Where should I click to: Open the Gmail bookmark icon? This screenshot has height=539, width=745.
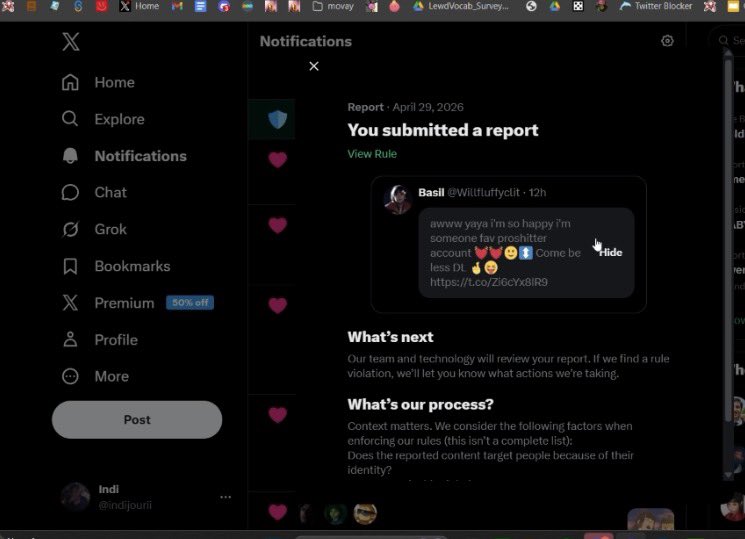[x=177, y=6]
